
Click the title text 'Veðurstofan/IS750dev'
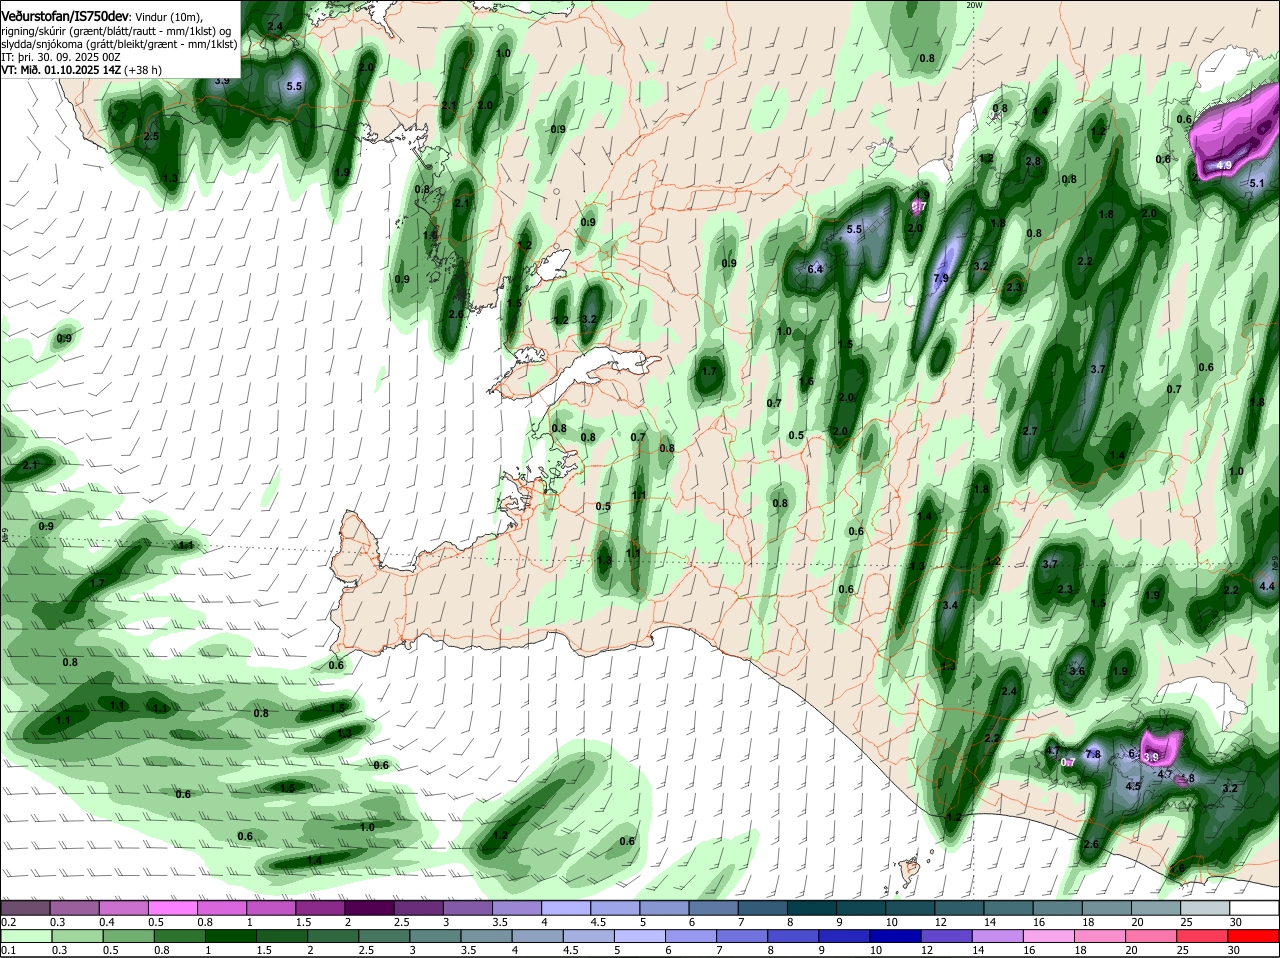click(65, 17)
